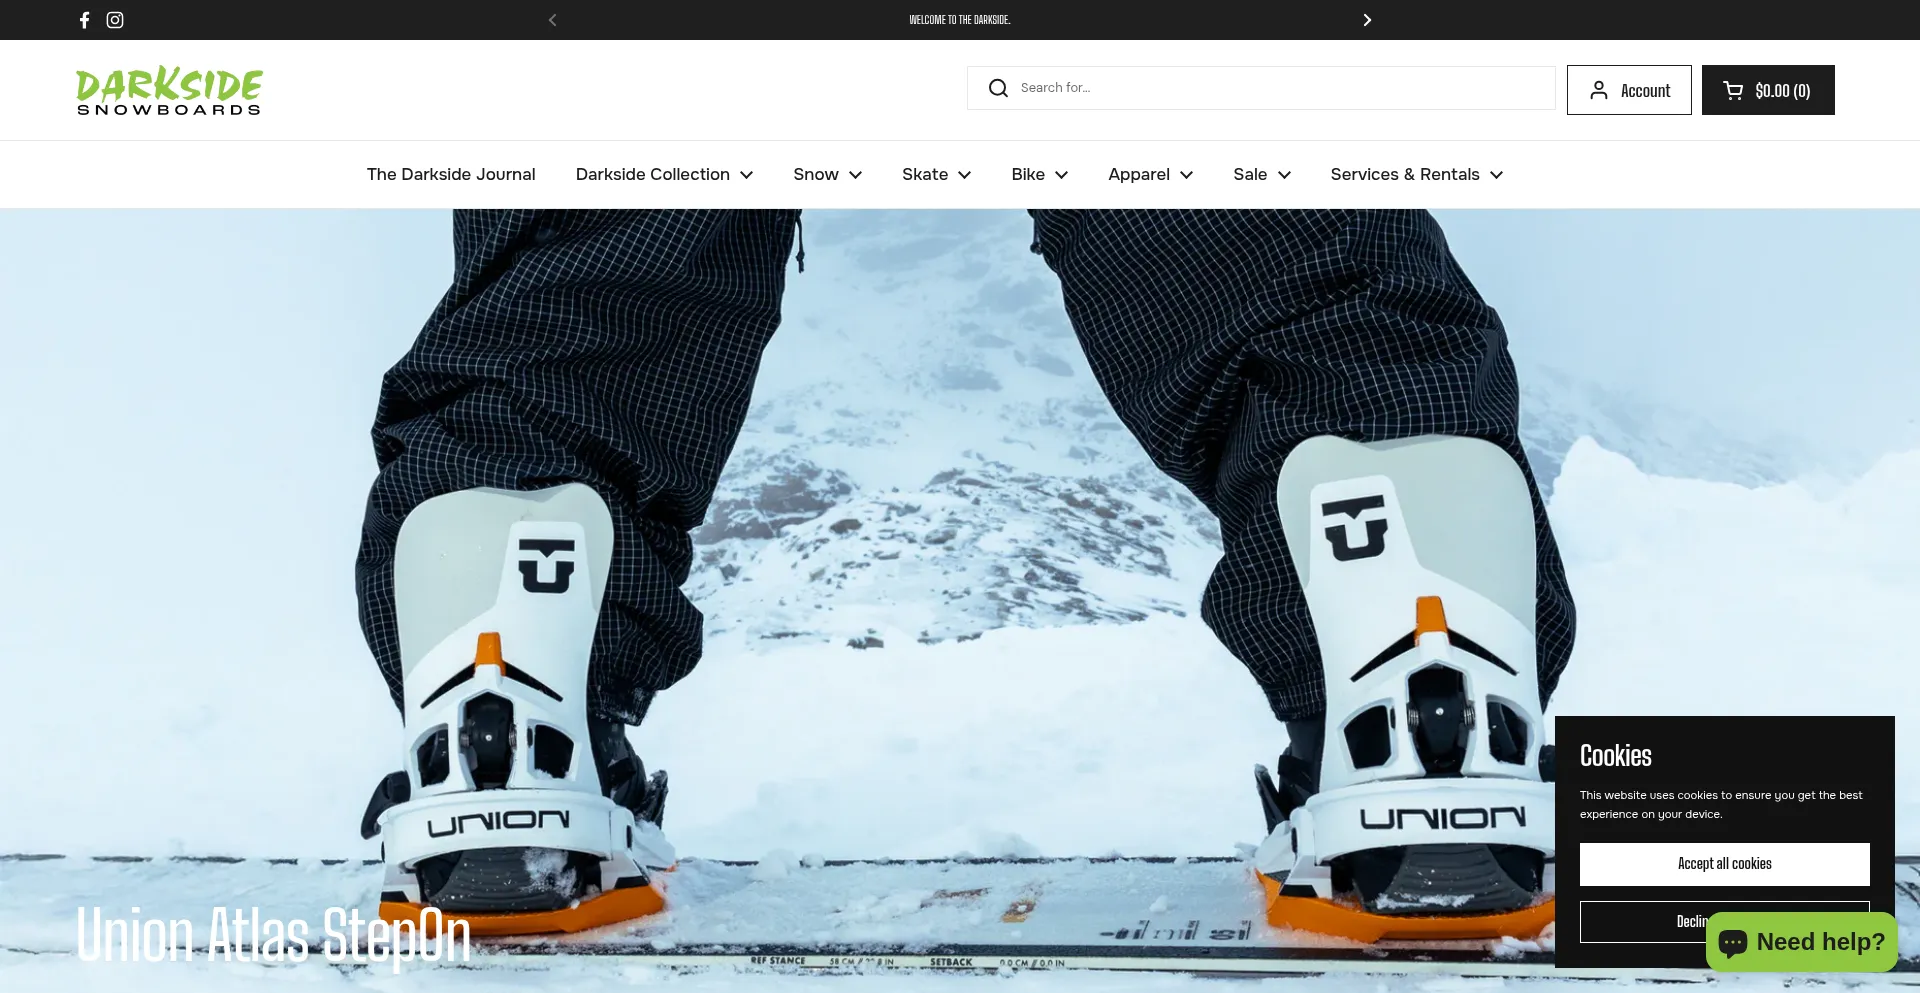Viewport: 1920px width, 993px height.
Task: Accept all cookies
Action: pos(1724,864)
